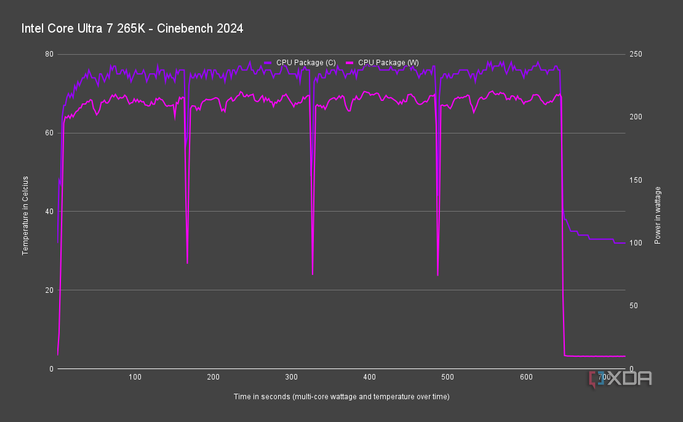The width and height of the screenshot is (683, 422).
Task: Click the x-axis tick label 200
Action: tap(213, 377)
